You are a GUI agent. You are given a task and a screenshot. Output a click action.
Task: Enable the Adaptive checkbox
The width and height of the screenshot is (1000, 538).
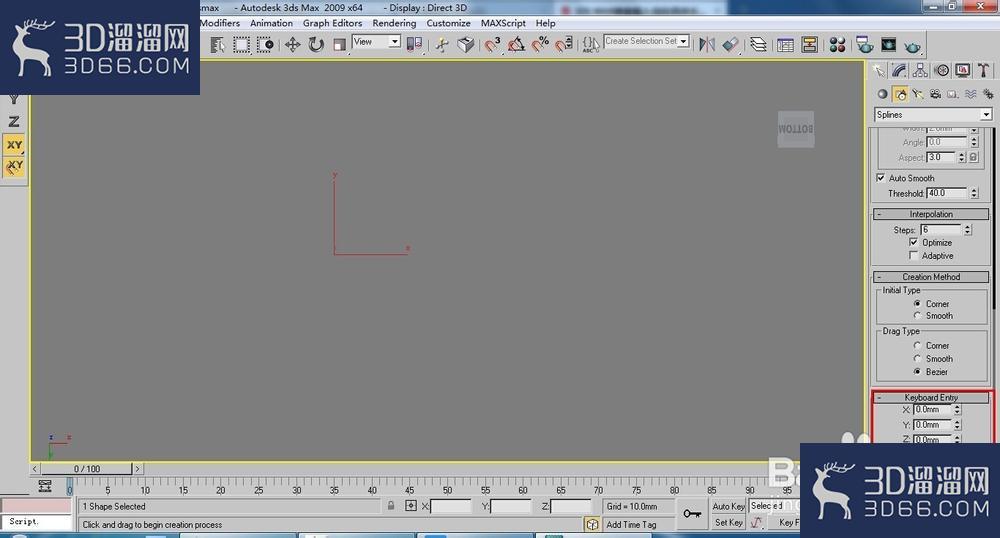pyautogui.click(x=914, y=256)
